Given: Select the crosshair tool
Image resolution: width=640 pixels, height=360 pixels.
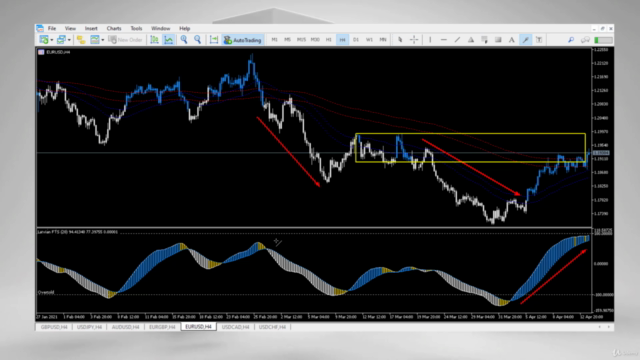Looking at the screenshot, I should coord(414,40).
